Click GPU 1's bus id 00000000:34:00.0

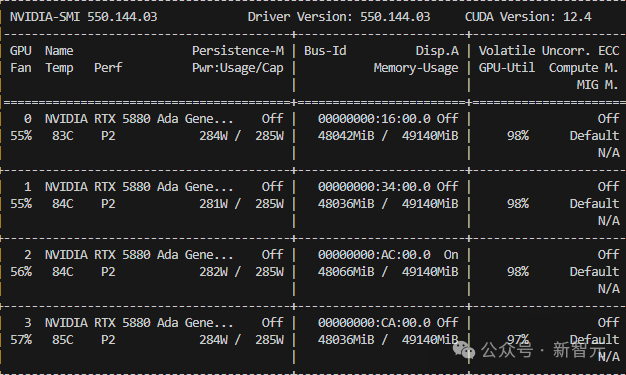coord(374,187)
